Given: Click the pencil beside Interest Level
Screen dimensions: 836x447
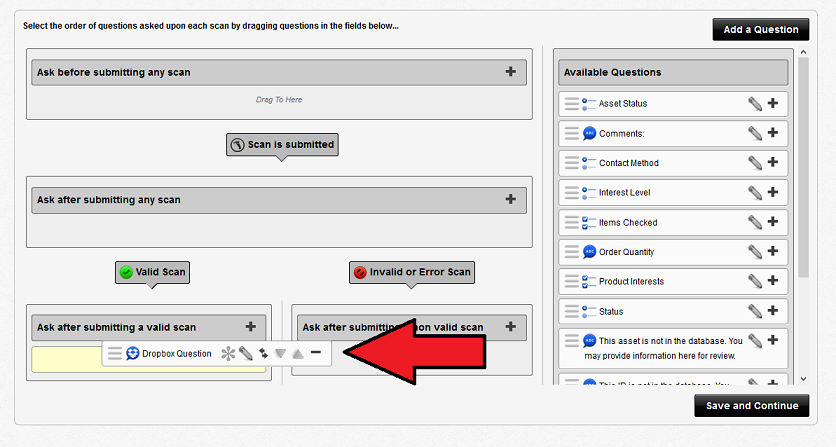Looking at the screenshot, I should click(754, 192).
